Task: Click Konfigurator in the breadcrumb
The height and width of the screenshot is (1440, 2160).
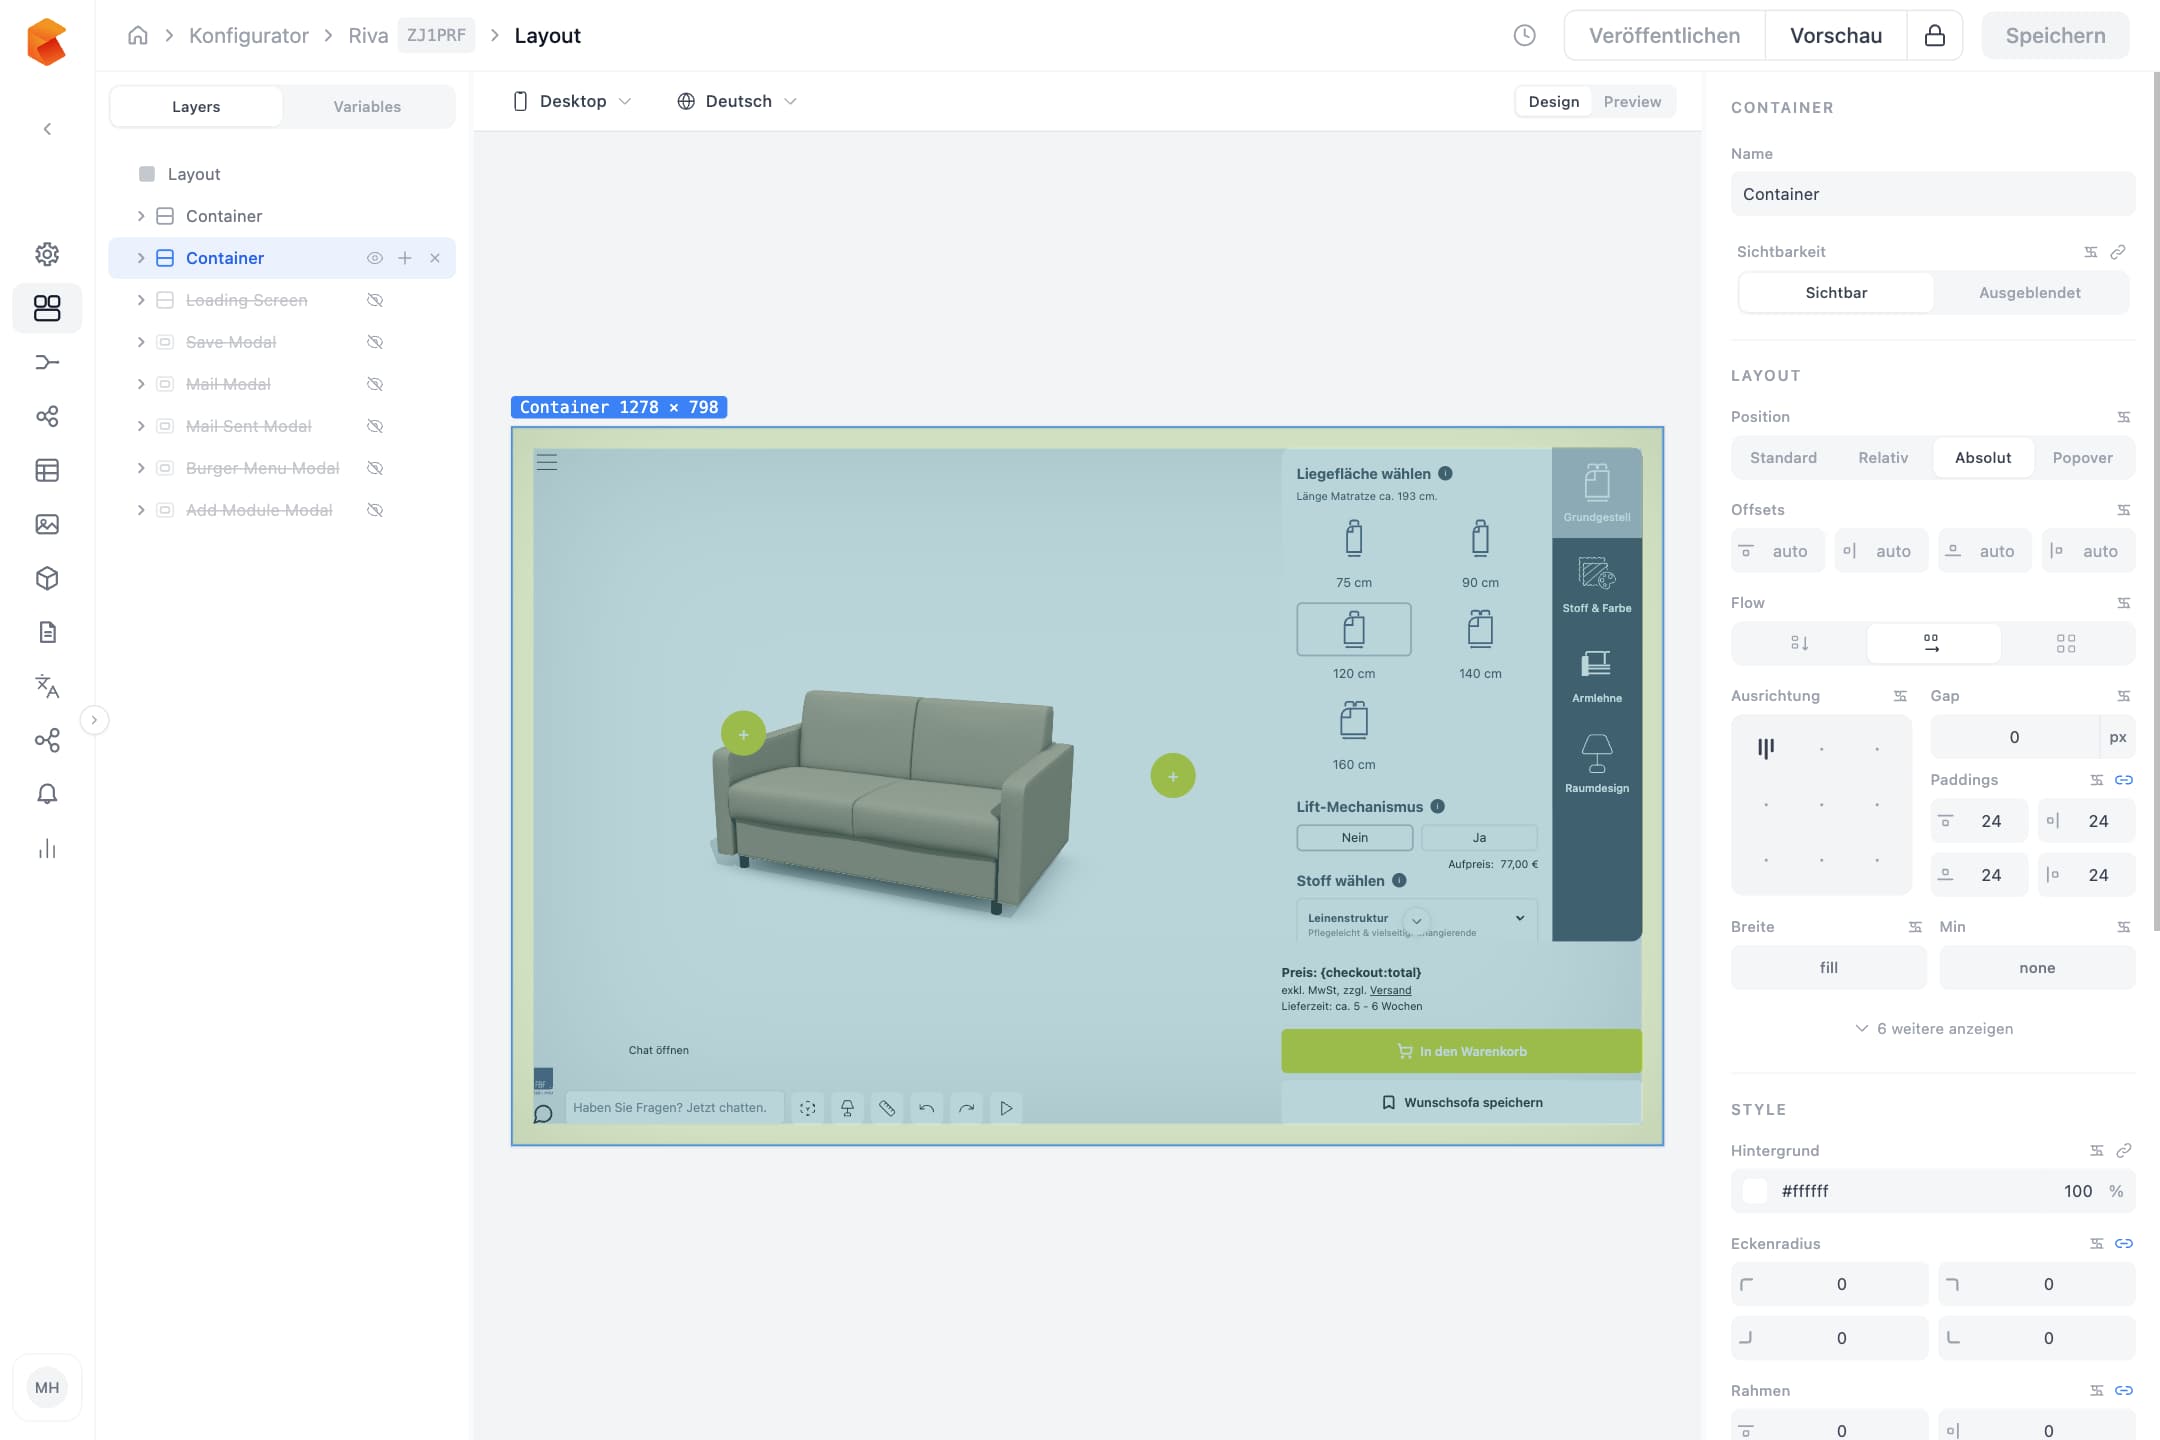Action: [x=249, y=35]
